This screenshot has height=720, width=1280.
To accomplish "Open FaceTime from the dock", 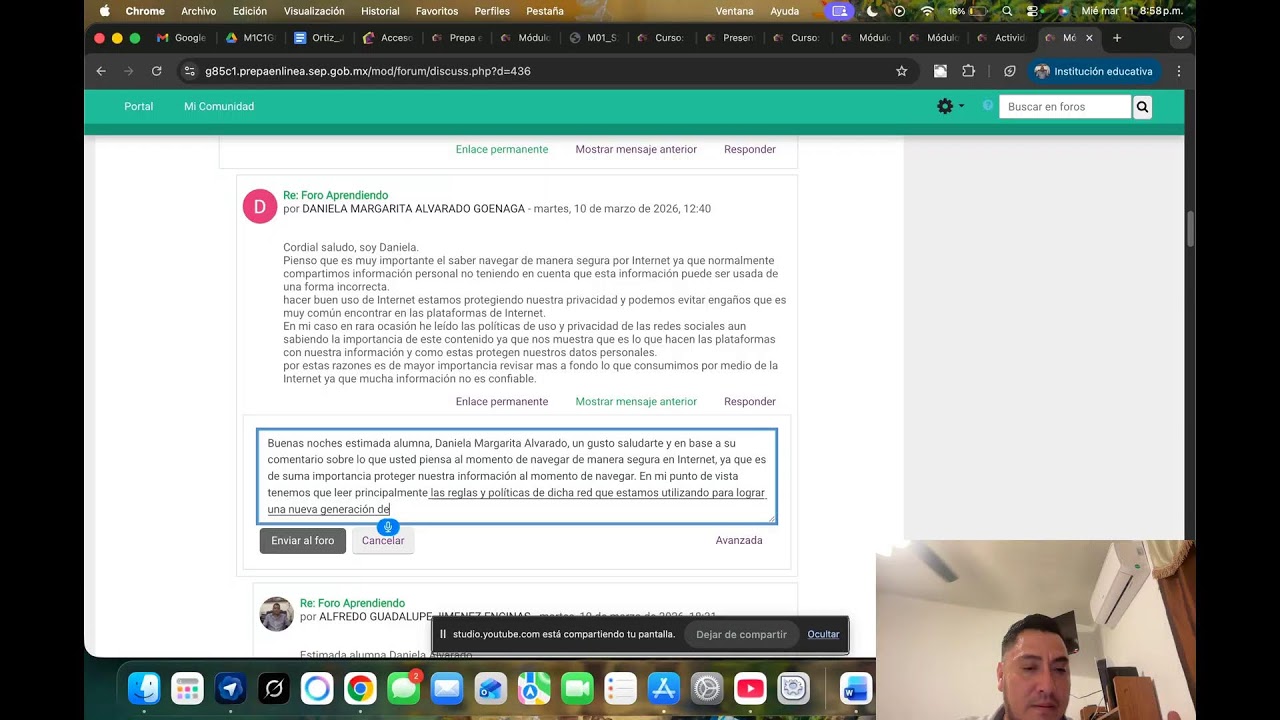I will 577,688.
